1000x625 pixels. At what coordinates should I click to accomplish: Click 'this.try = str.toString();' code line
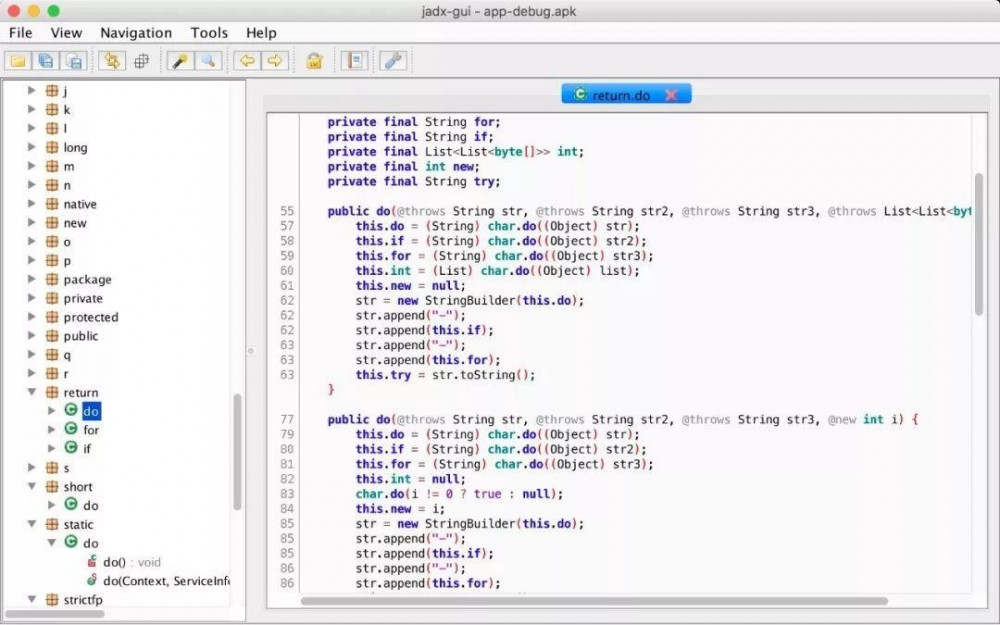[446, 375]
